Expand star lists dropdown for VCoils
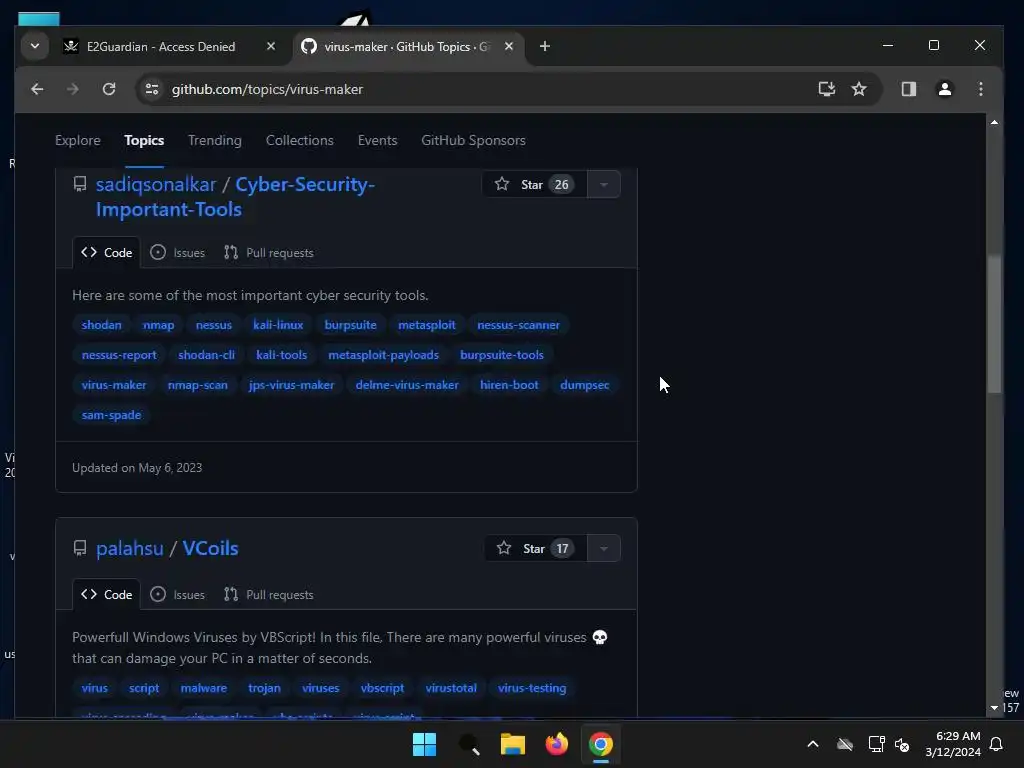 pyautogui.click(x=603, y=549)
